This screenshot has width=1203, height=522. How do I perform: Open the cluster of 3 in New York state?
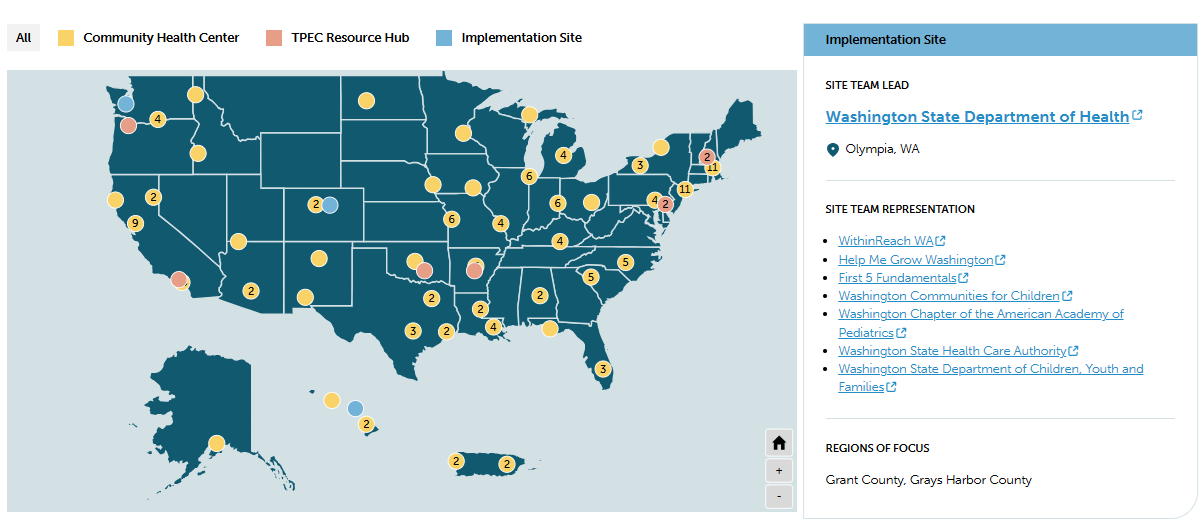coord(640,165)
